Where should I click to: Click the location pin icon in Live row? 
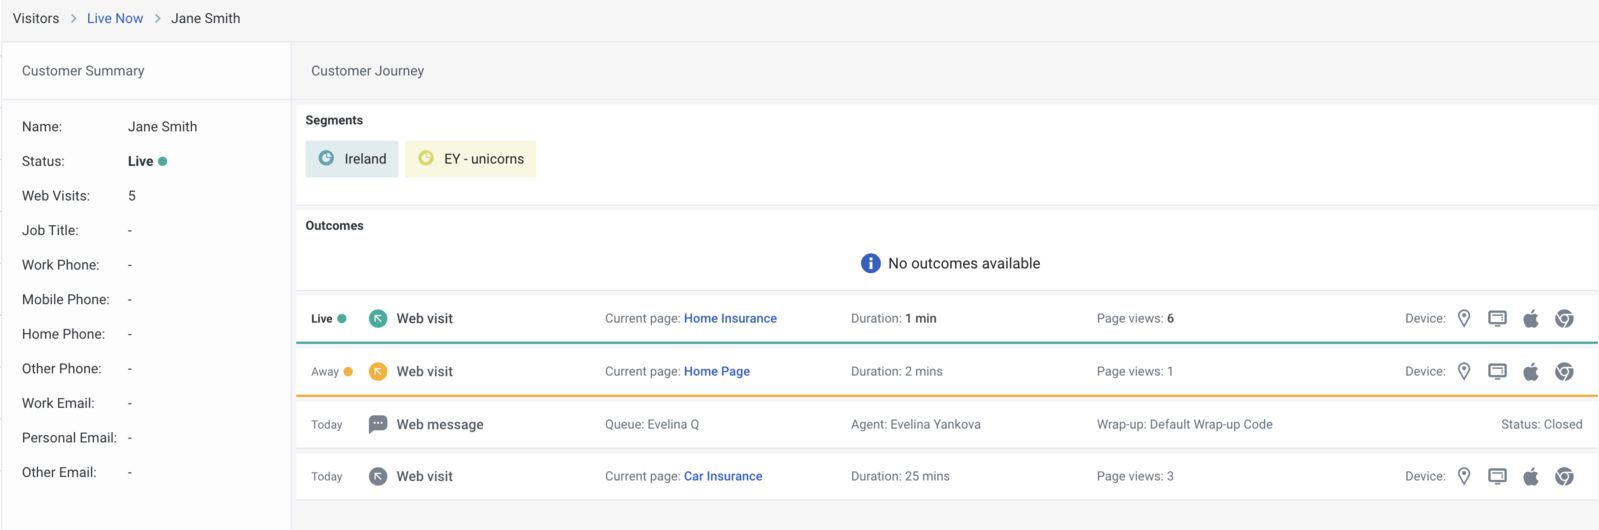pyautogui.click(x=1464, y=319)
